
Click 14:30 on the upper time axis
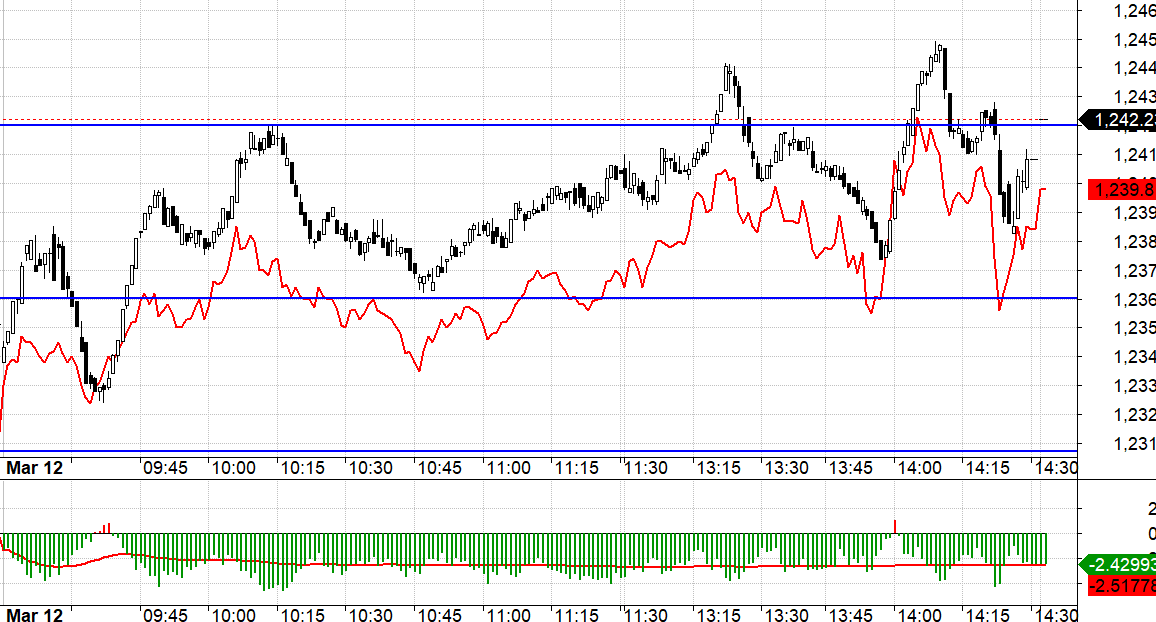[x=1055, y=468]
